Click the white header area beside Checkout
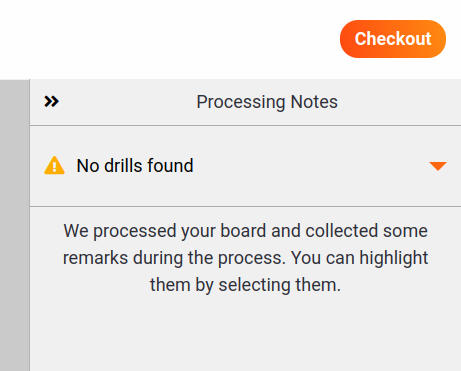 coord(167,39)
